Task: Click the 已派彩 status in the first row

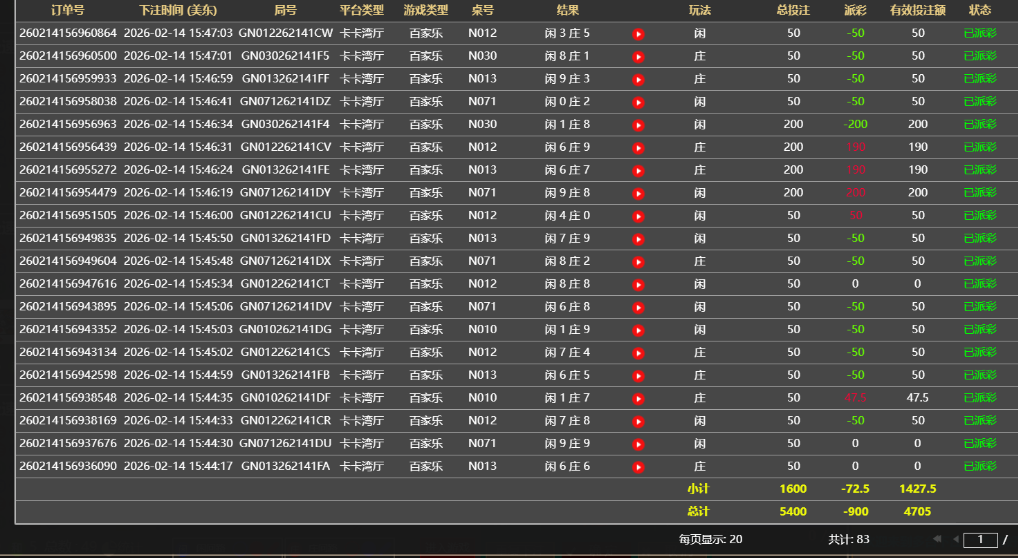Action: pos(979,34)
